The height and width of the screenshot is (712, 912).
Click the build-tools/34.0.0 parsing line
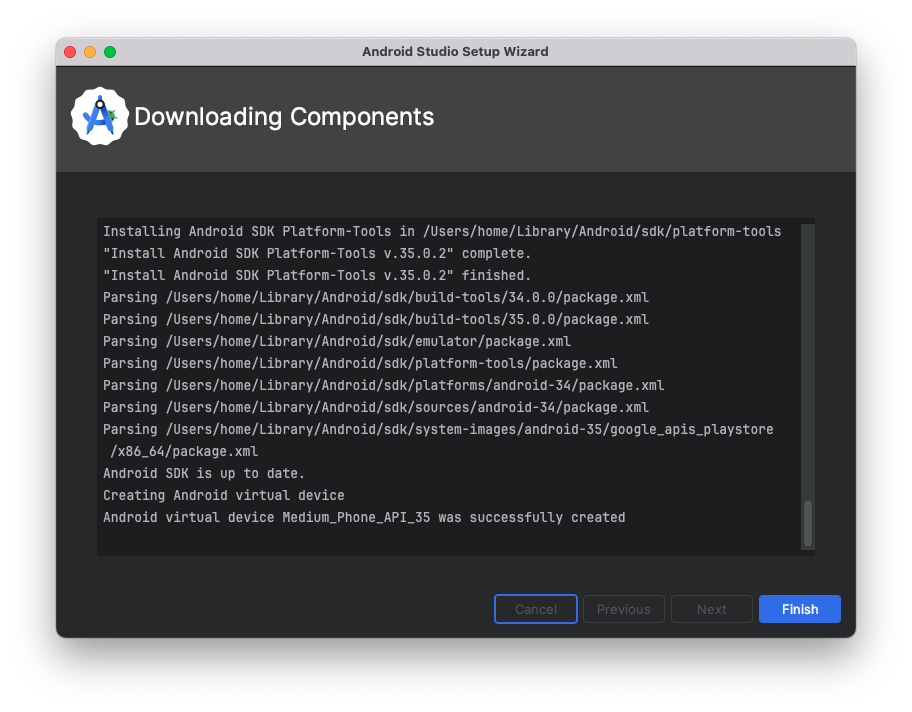click(x=376, y=297)
